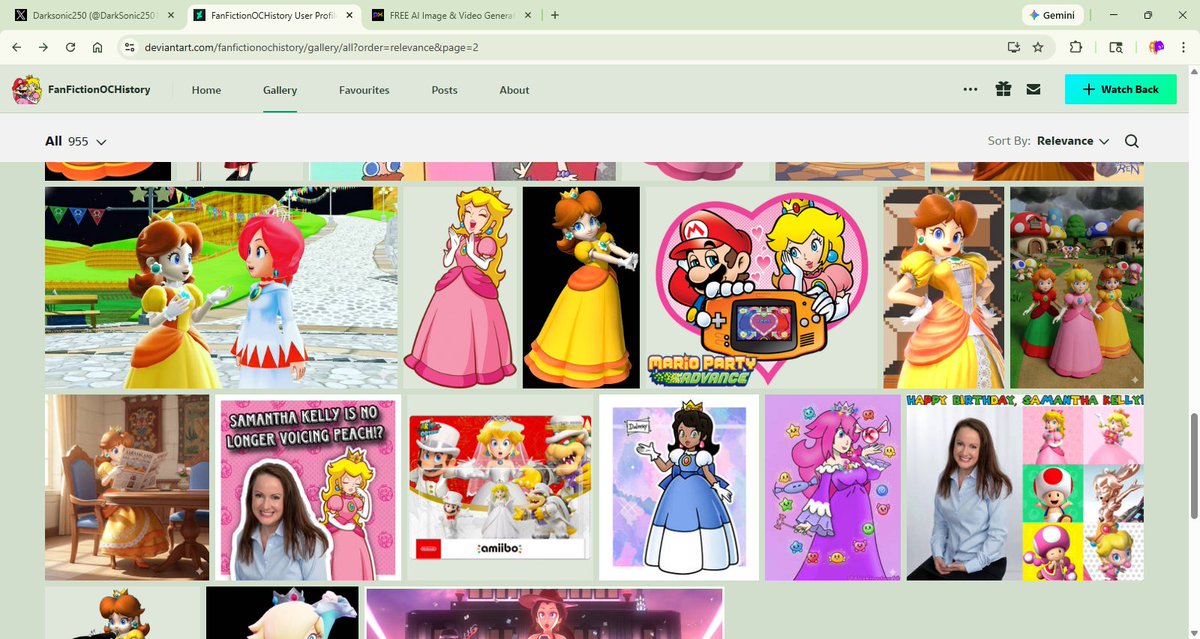Go back with the browser back arrow
The width and height of the screenshot is (1200, 639).
pyautogui.click(x=17, y=47)
